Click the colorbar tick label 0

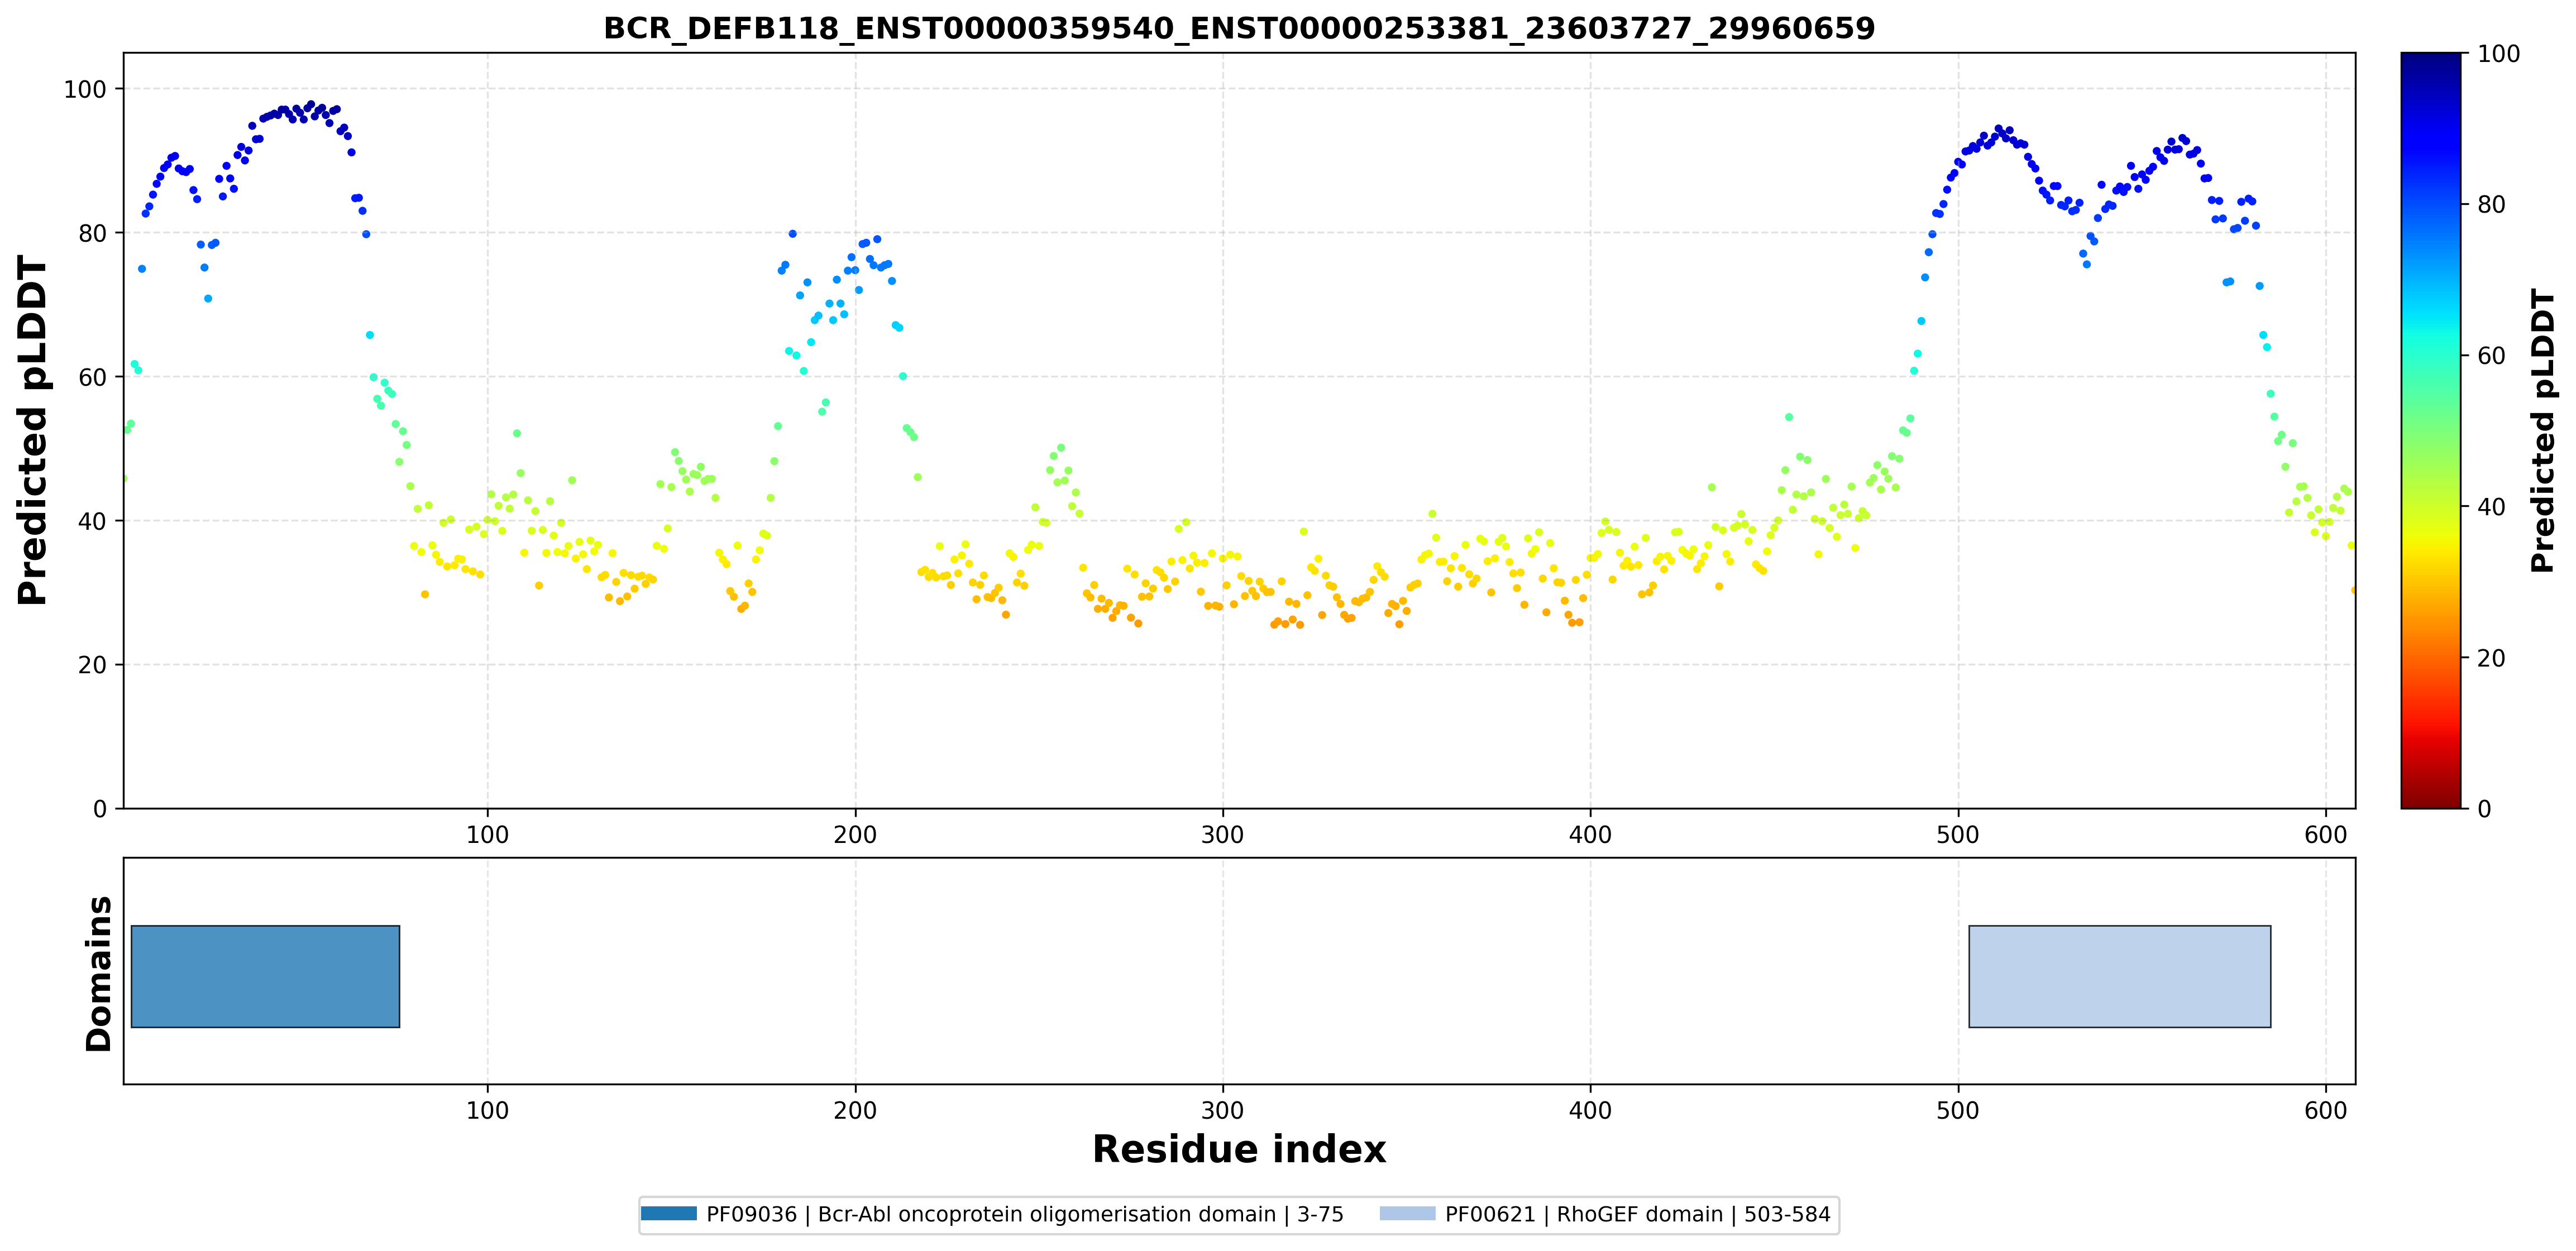(2484, 808)
